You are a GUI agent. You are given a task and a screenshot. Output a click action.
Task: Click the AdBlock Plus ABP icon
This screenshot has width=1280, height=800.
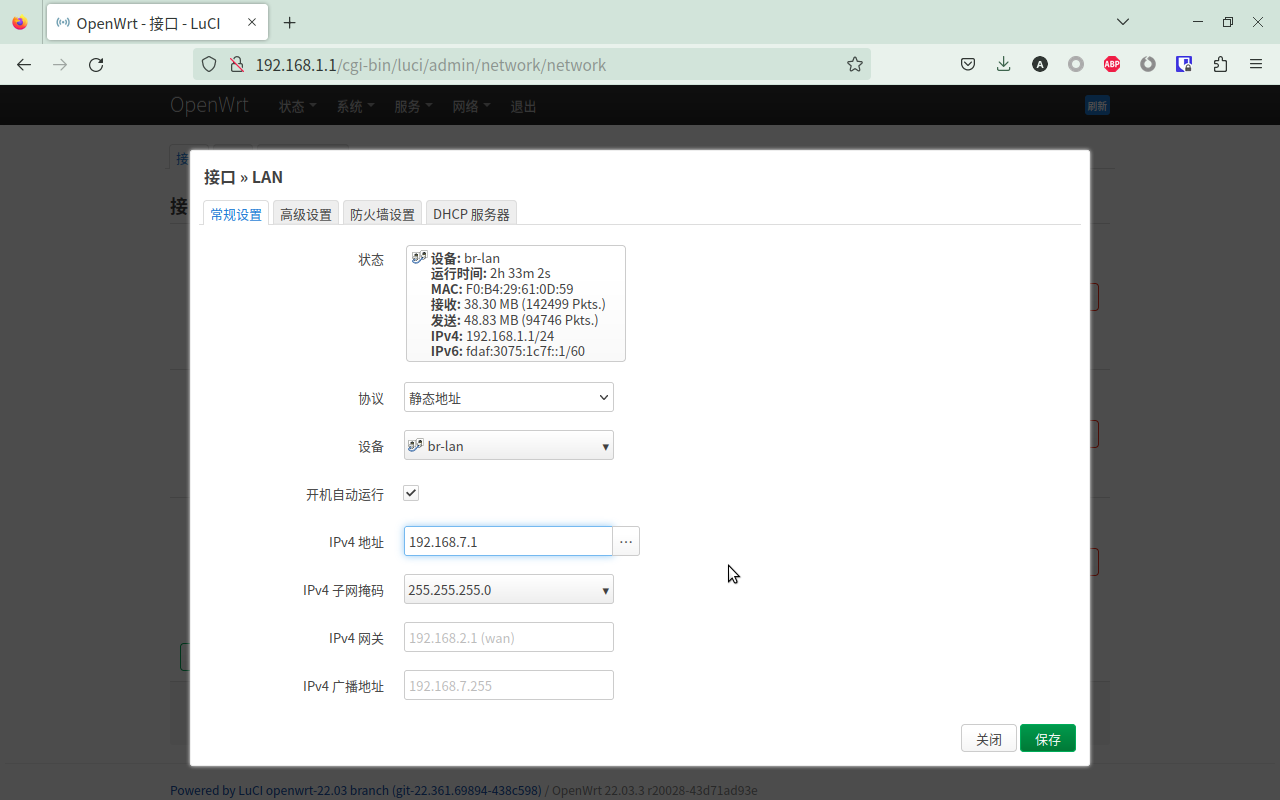tap(1112, 64)
